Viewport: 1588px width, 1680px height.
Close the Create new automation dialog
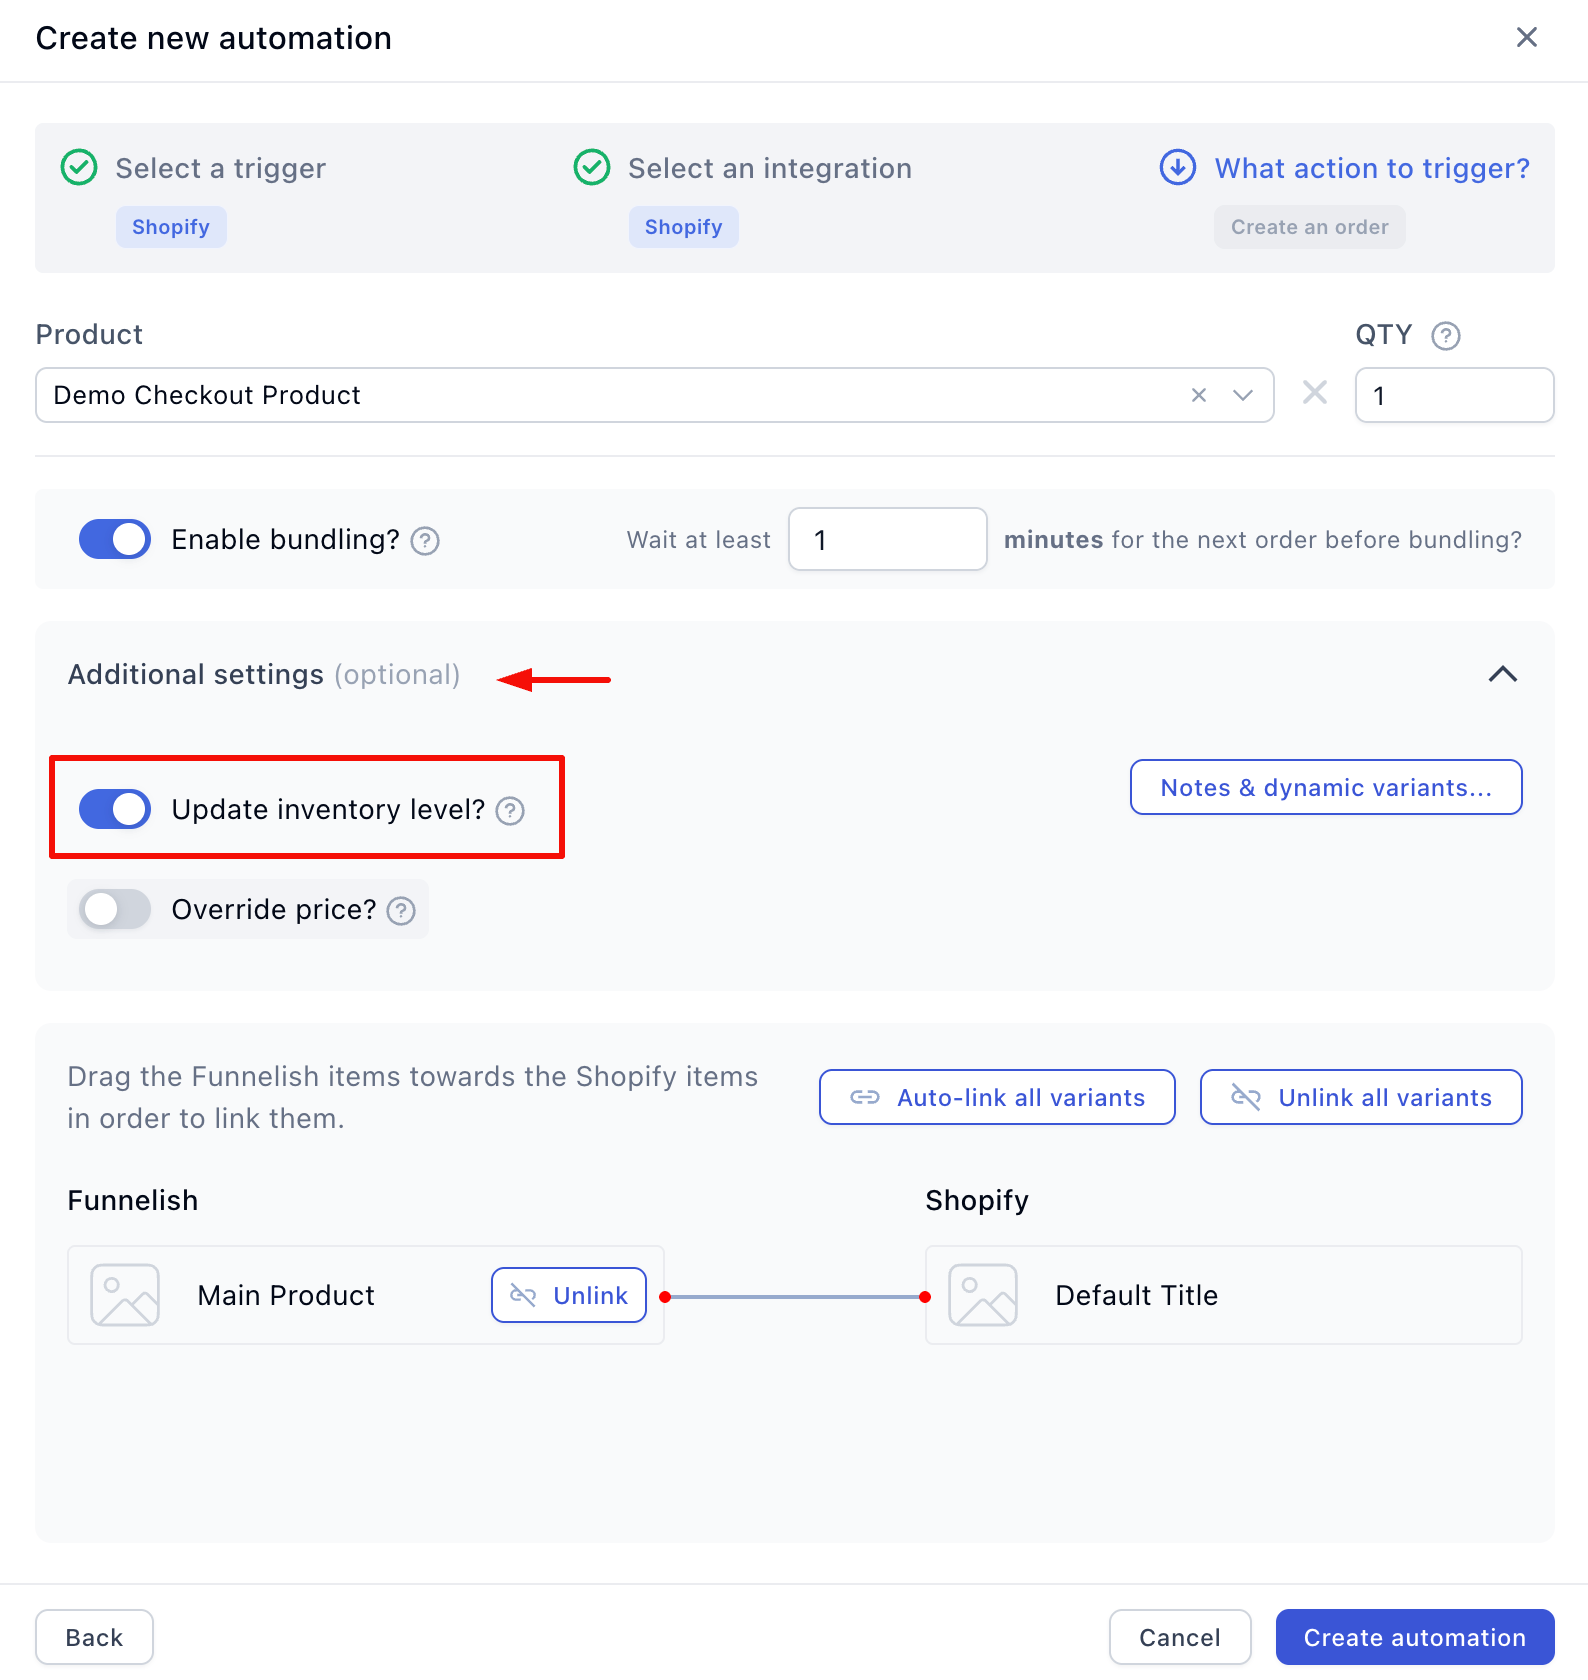1526,38
